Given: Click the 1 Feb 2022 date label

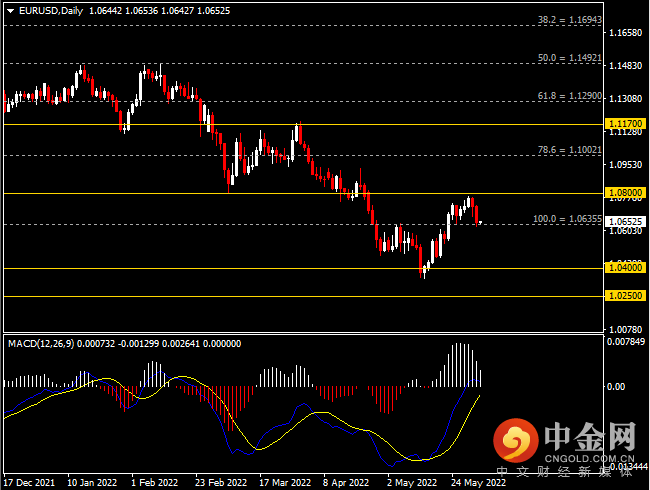Looking at the screenshot, I should [x=155, y=483].
